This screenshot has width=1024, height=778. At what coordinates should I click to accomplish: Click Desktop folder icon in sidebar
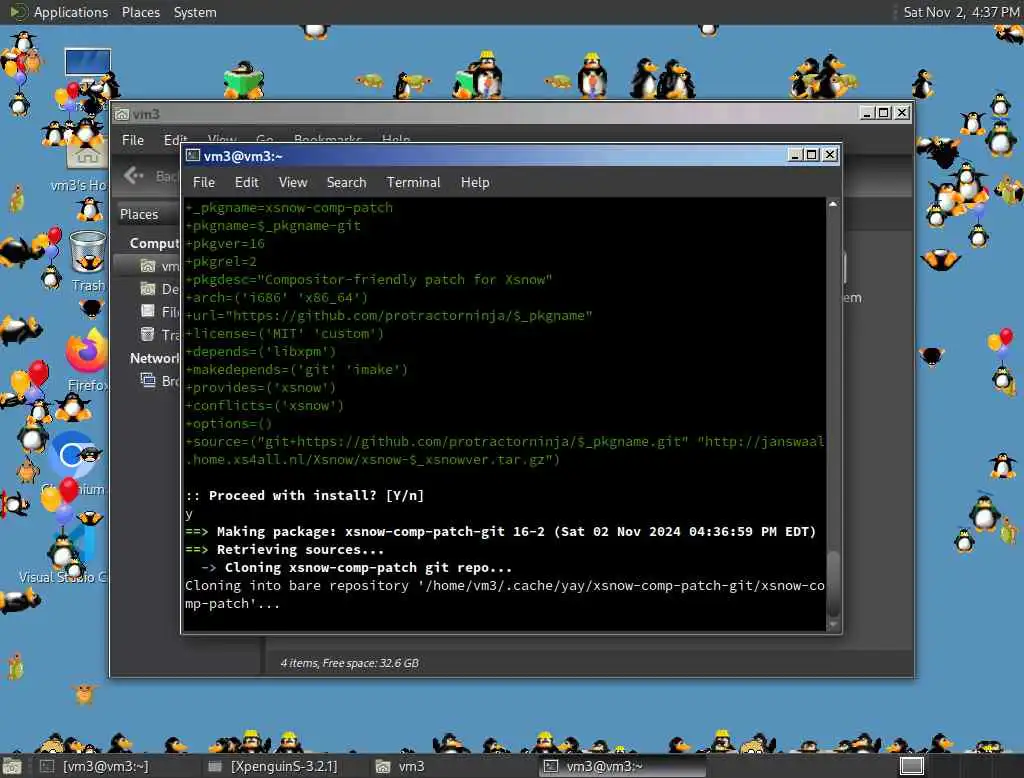coord(148,289)
